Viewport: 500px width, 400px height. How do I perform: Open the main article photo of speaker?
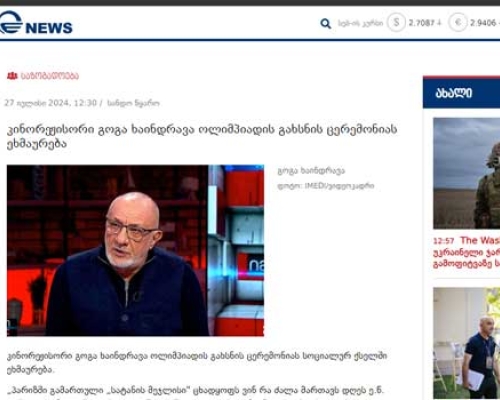pyautogui.click(x=135, y=250)
